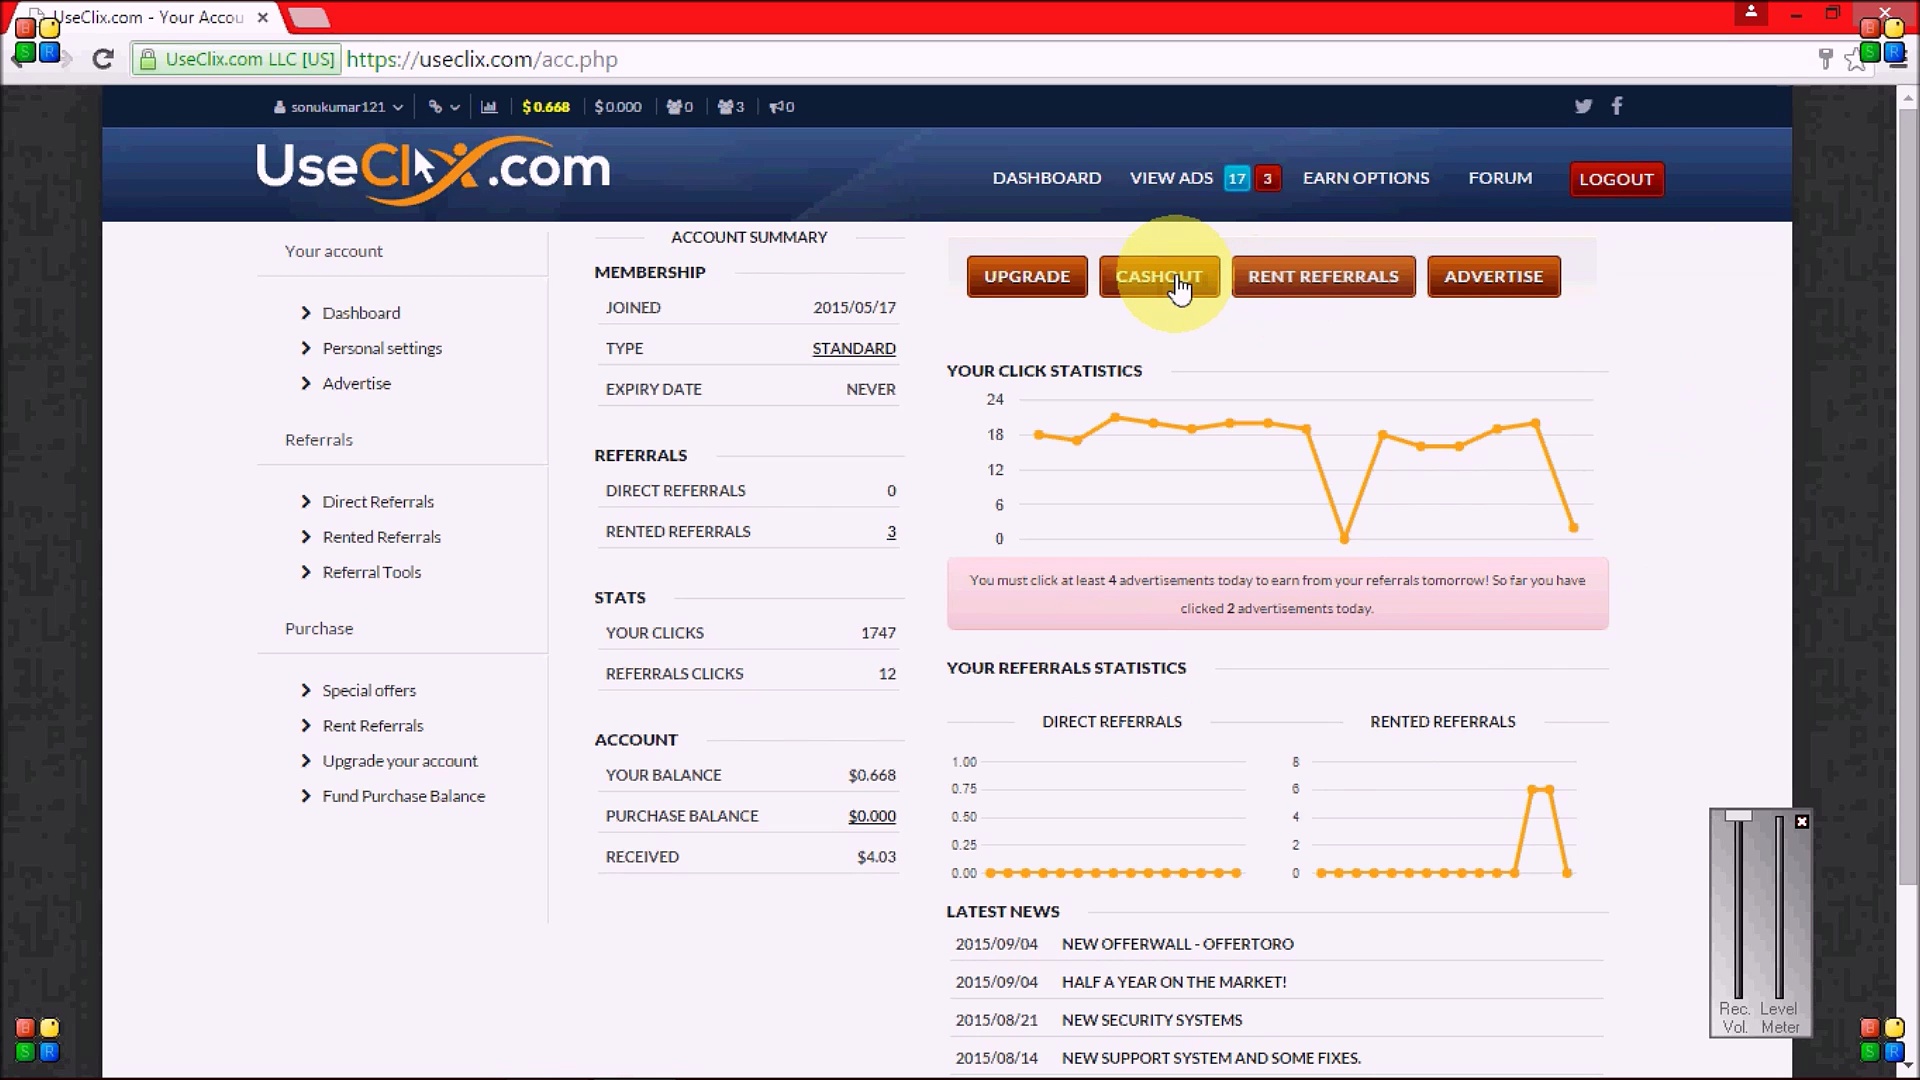This screenshot has height=1080, width=1920.
Task: Click inside the browser address bar
Action: click(x=700, y=59)
